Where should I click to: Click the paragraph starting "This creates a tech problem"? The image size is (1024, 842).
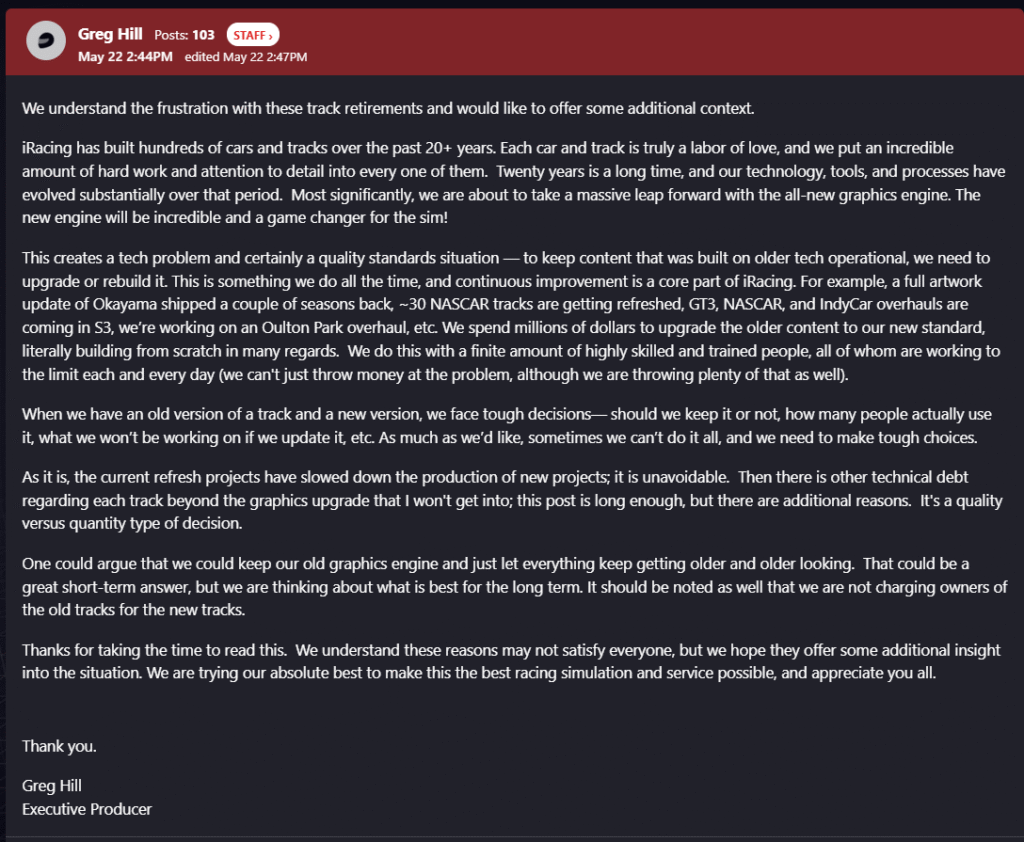511,316
